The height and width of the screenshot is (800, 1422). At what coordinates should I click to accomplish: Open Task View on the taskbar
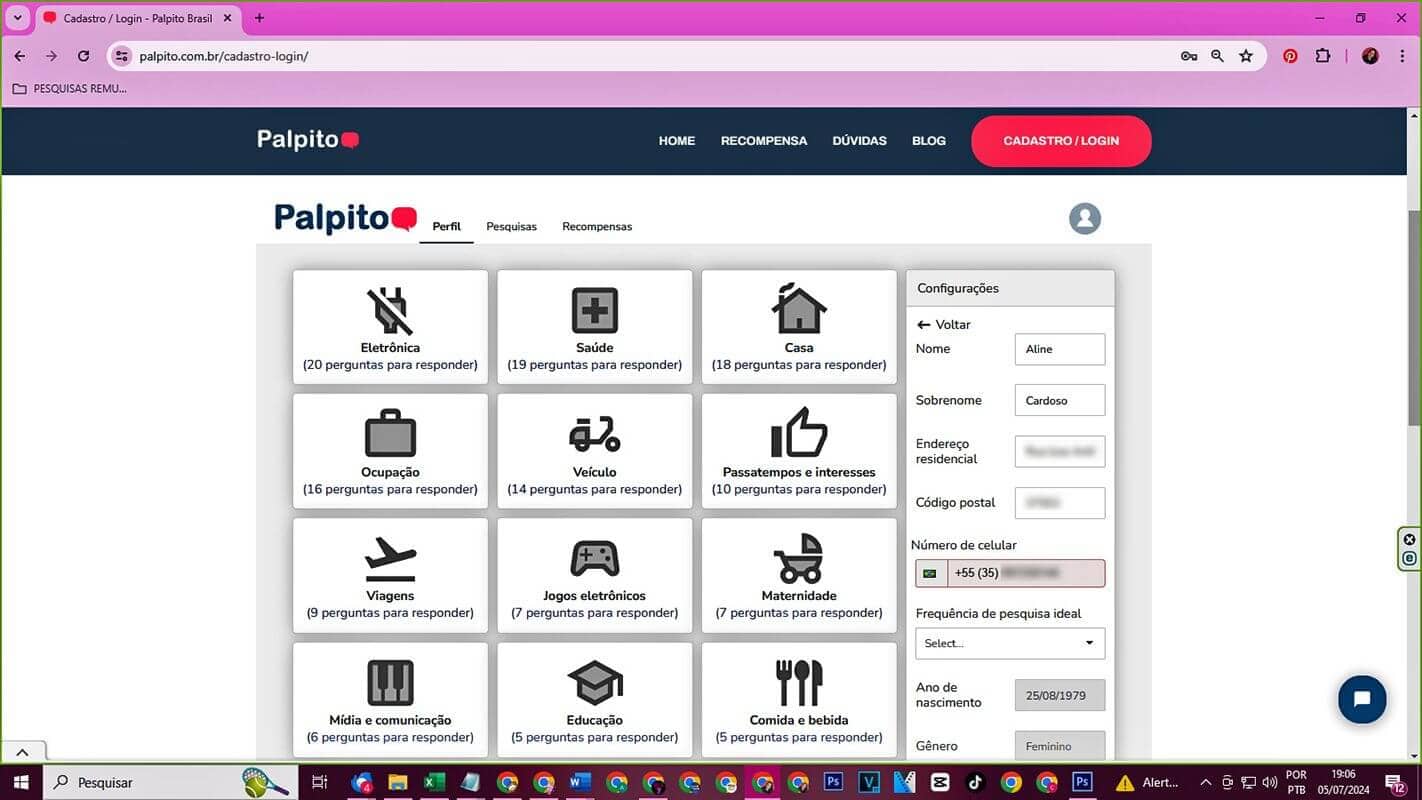click(x=320, y=782)
